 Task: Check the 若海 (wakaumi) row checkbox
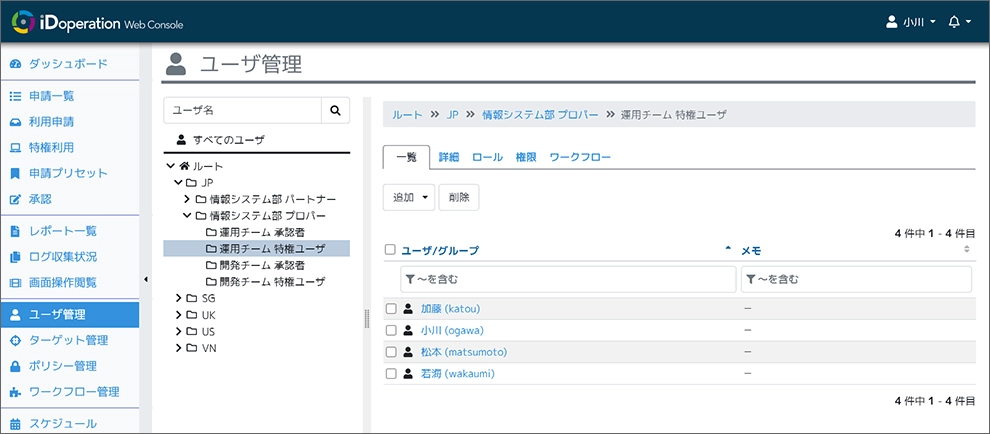point(391,373)
